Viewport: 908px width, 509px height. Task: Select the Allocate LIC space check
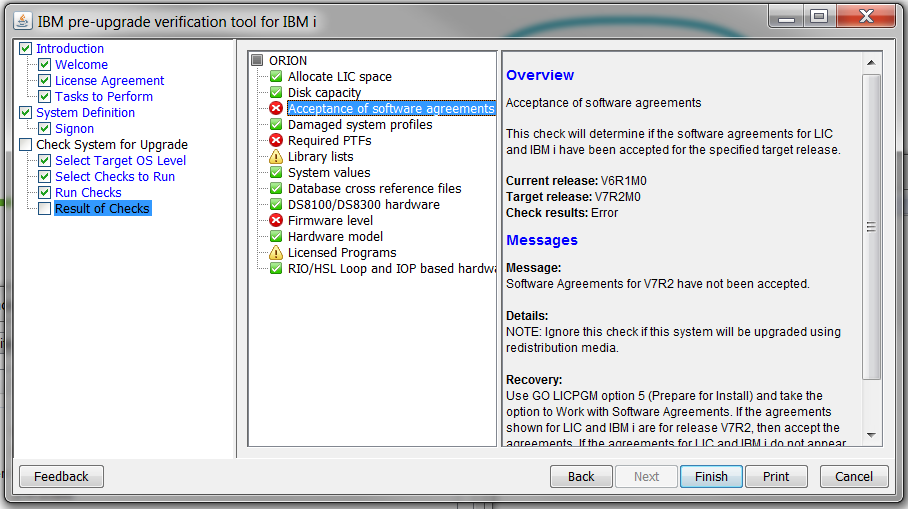340,76
